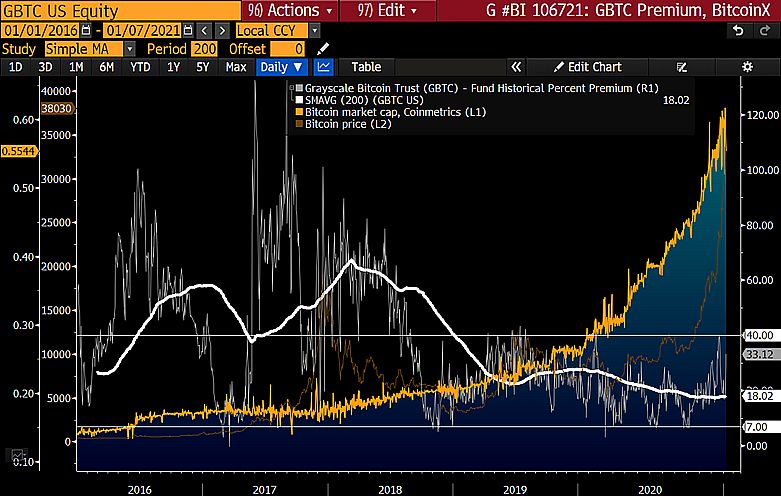The image size is (781, 496).
Task: Select the 1D range tab
Action: click(x=15, y=67)
